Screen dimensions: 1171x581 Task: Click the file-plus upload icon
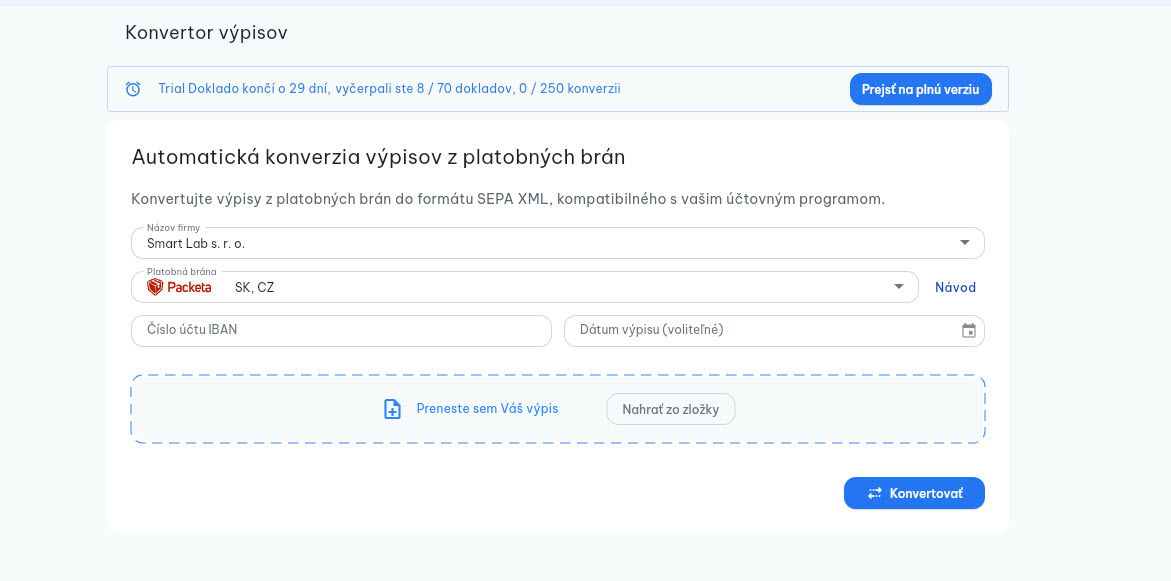click(x=393, y=409)
